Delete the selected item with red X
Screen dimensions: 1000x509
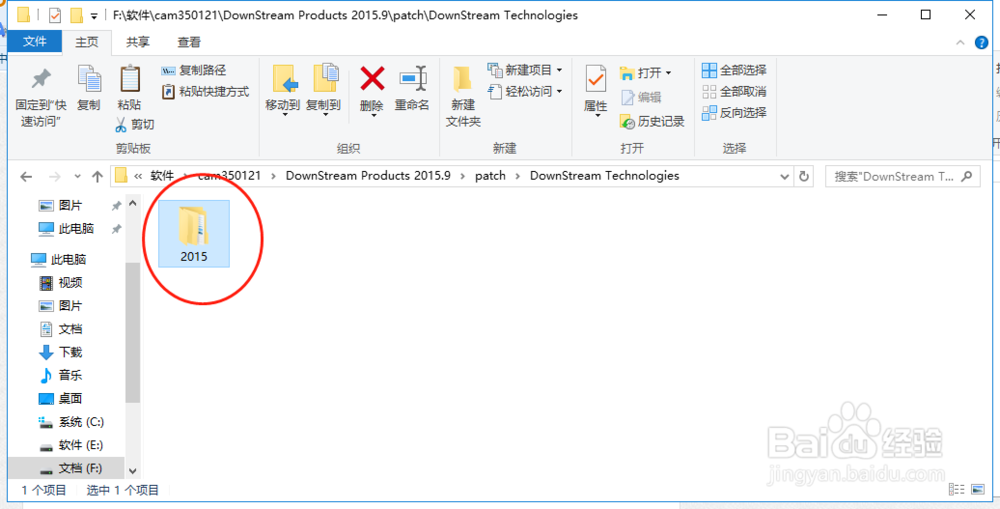[x=372, y=91]
